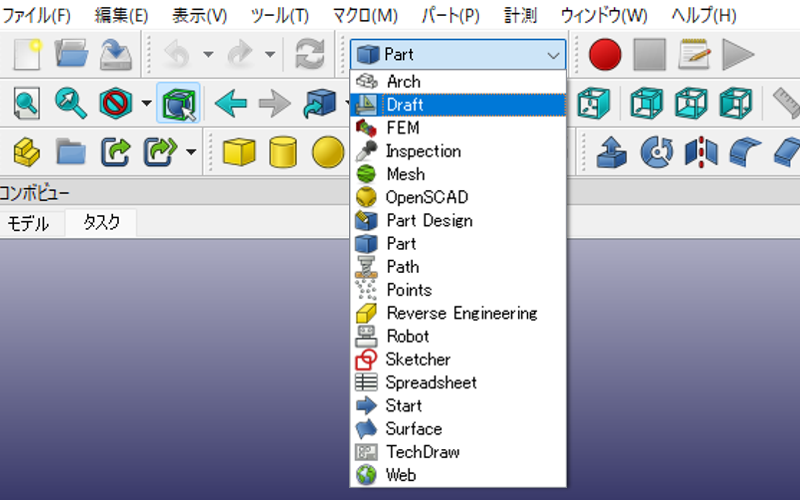Screen dimensions: 800x500
Task: Save the document via disk icon
Action: pos(116,54)
